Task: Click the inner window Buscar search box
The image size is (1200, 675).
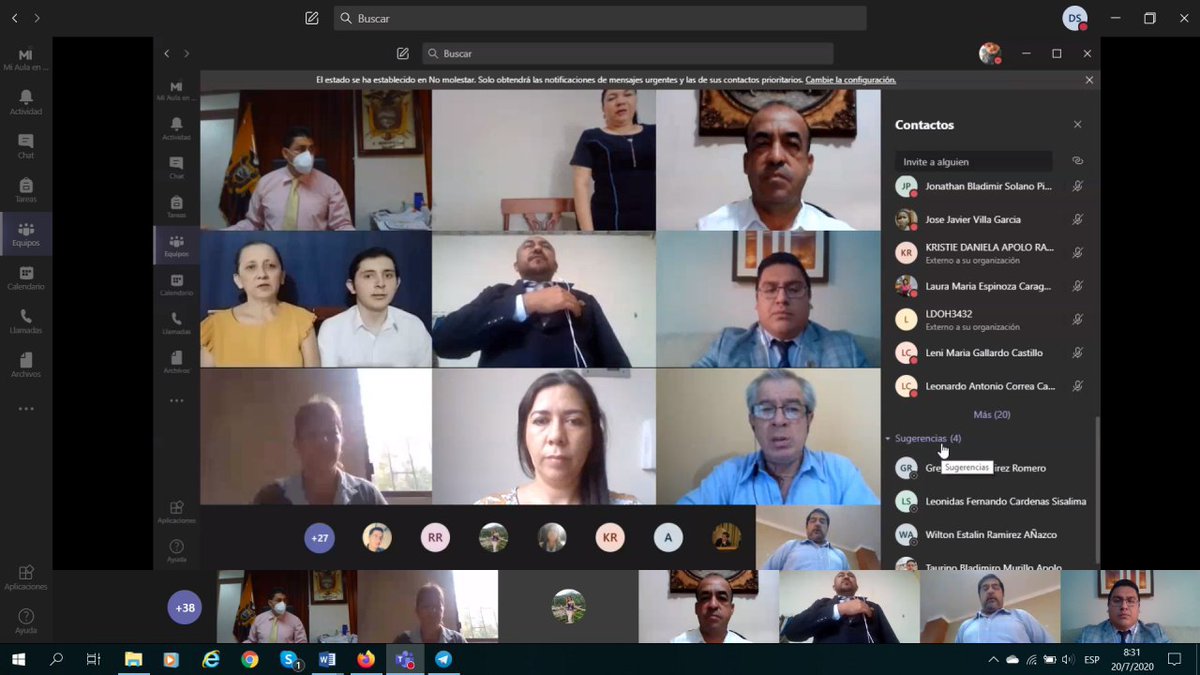Action: [627, 53]
